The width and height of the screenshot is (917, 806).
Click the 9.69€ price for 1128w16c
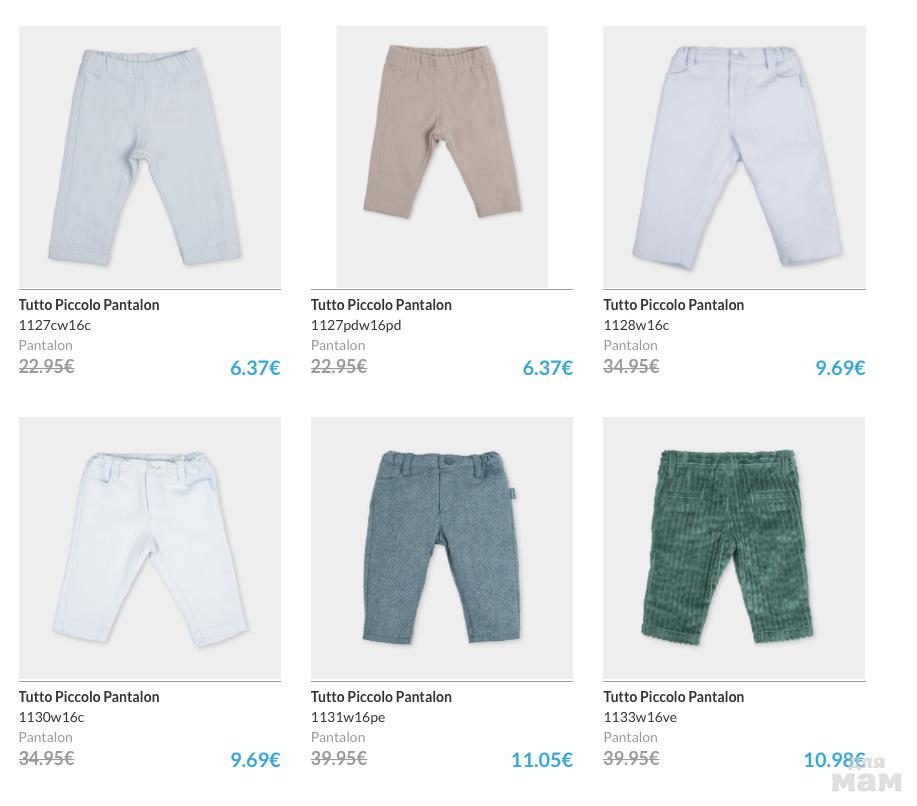pyautogui.click(x=840, y=368)
